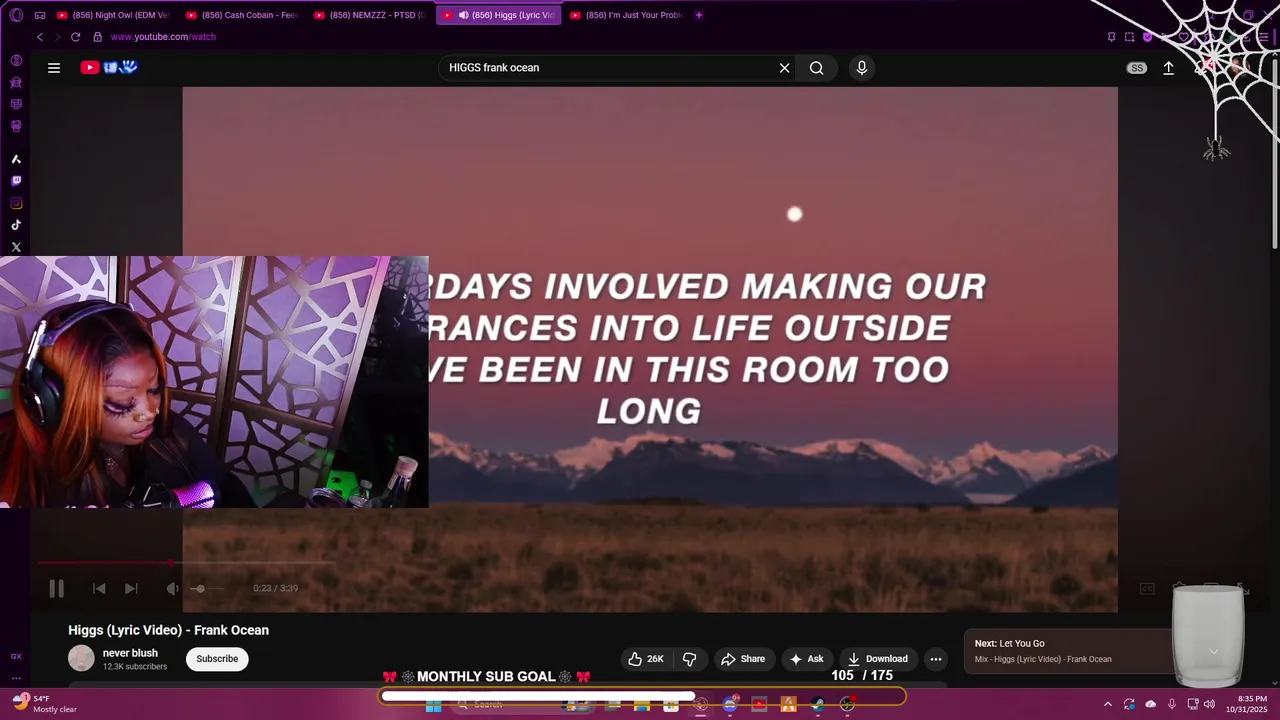The width and height of the screenshot is (1280, 720).
Task: Switch to the Cash Cobain tab
Action: pos(241,15)
